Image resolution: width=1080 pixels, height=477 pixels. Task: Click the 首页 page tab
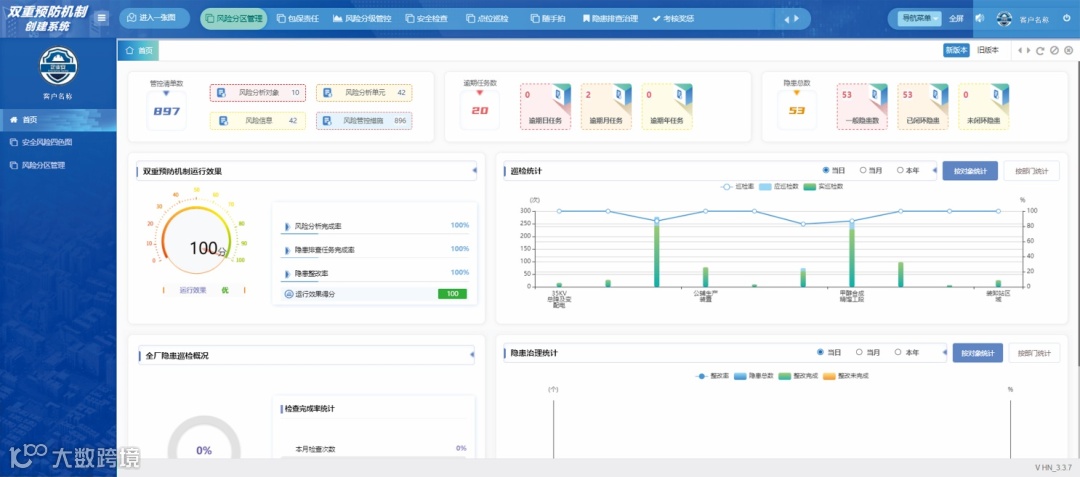pos(138,50)
